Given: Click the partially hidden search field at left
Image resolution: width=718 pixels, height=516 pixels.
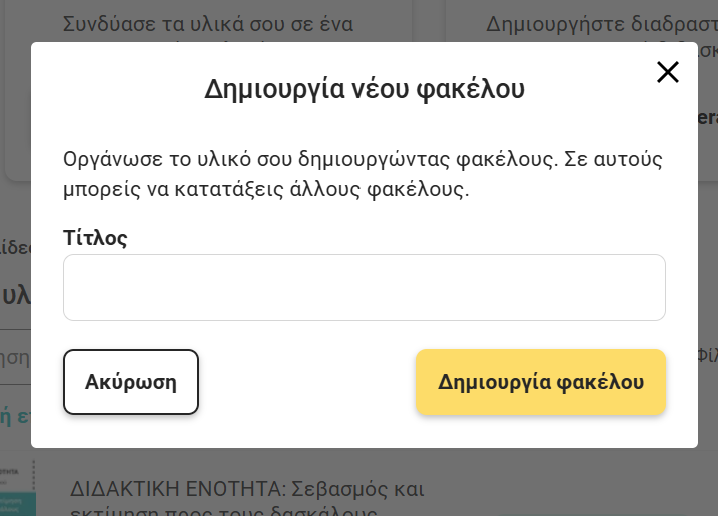Looking at the screenshot, I should (14, 356).
